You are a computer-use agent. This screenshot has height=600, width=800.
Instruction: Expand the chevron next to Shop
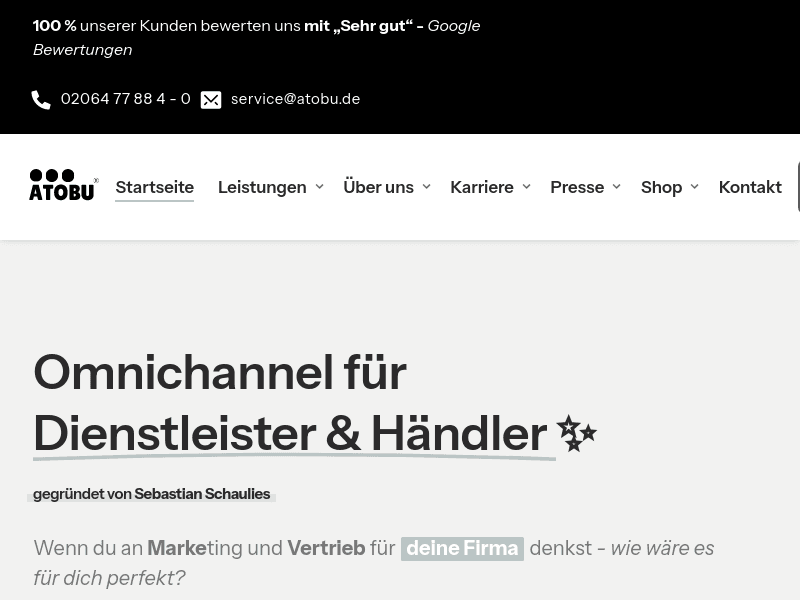coord(694,187)
